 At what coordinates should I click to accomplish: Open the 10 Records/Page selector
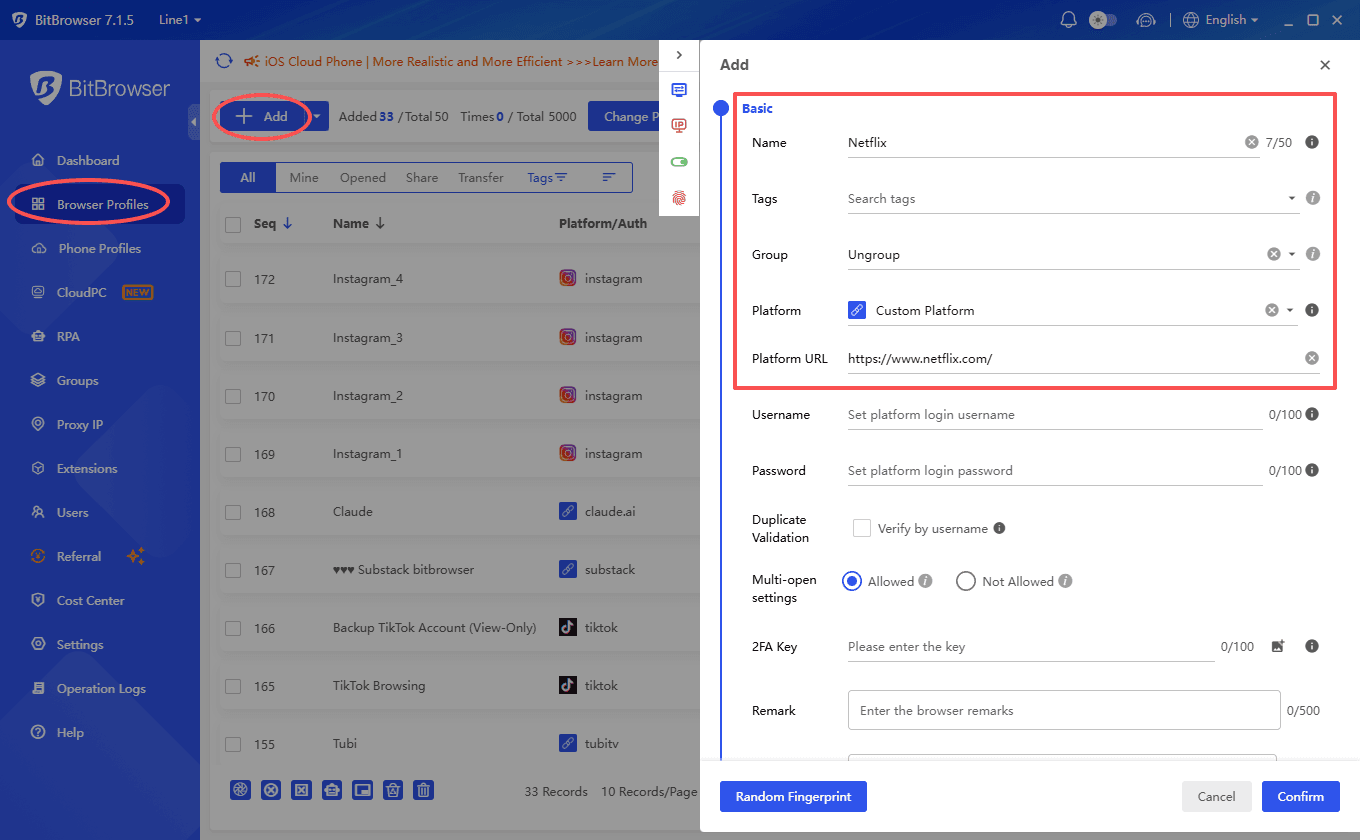649,792
